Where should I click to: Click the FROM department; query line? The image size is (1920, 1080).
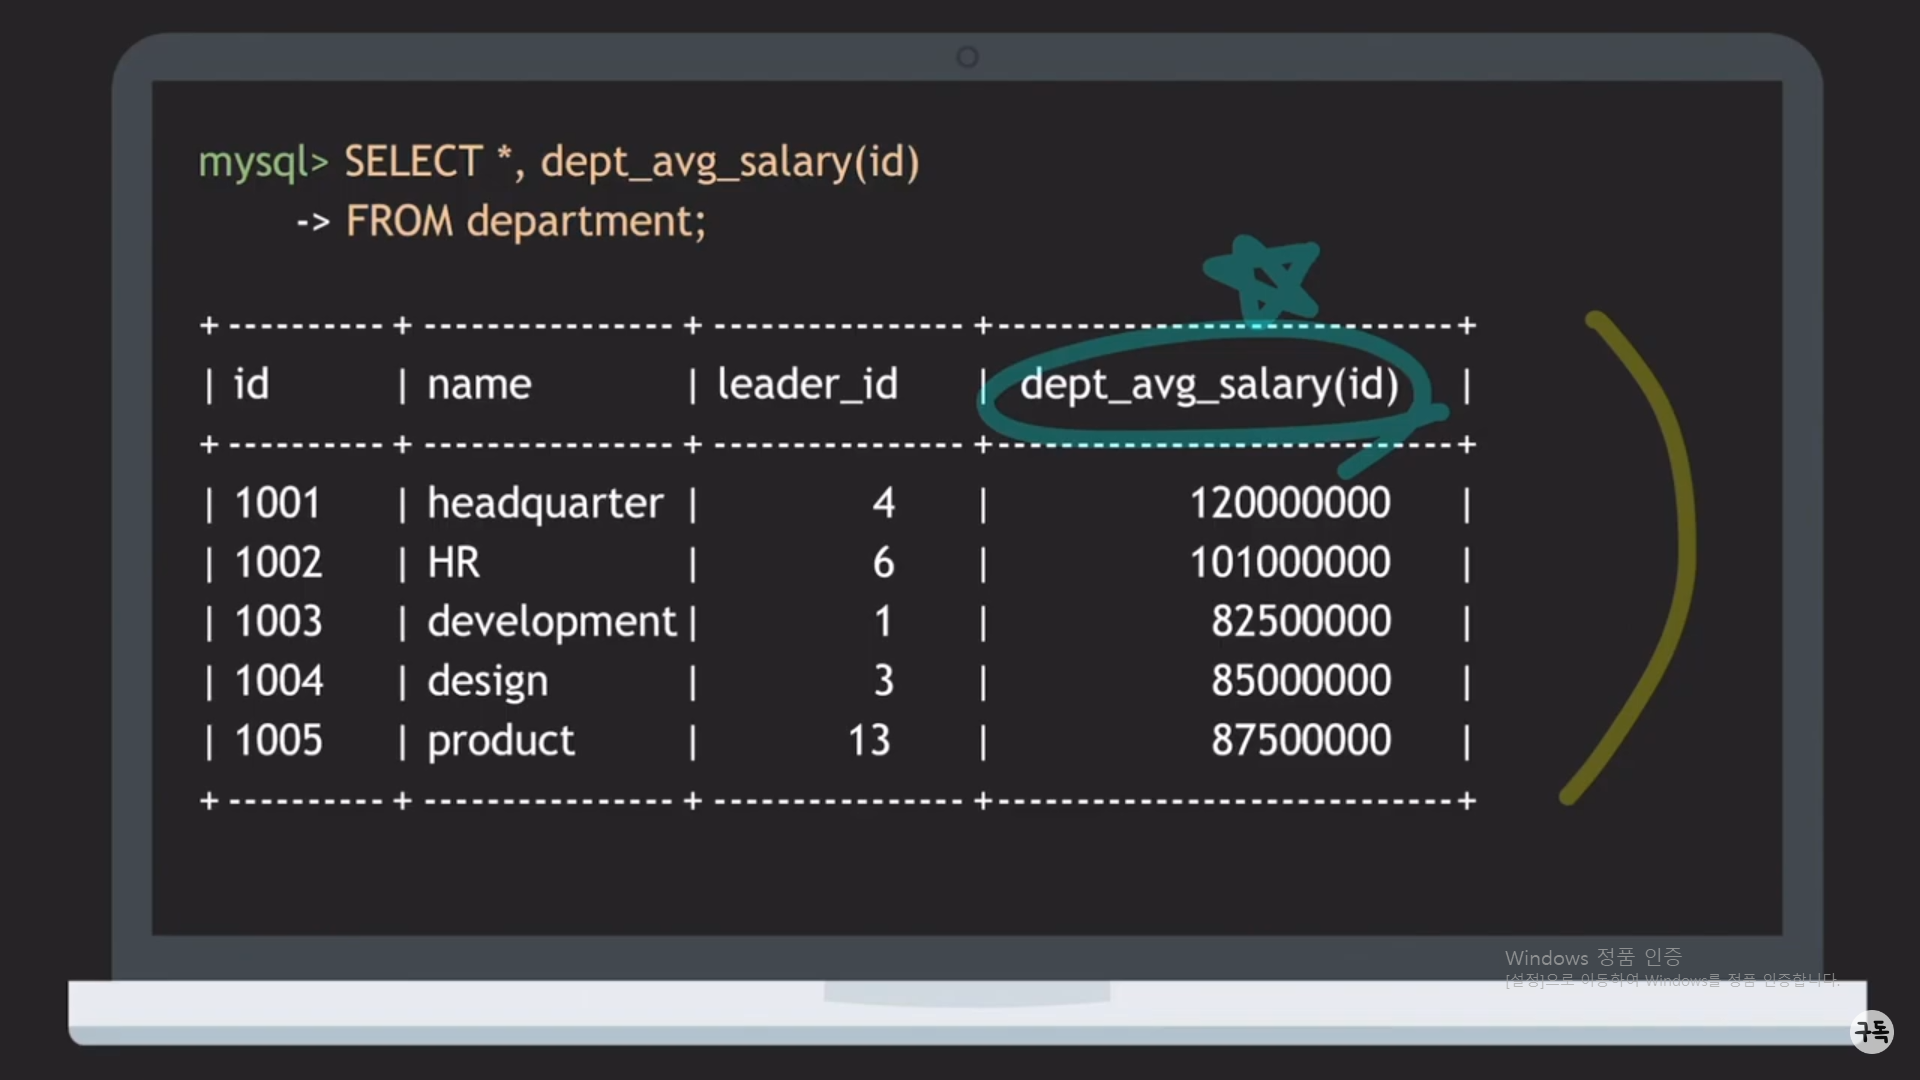click(525, 222)
